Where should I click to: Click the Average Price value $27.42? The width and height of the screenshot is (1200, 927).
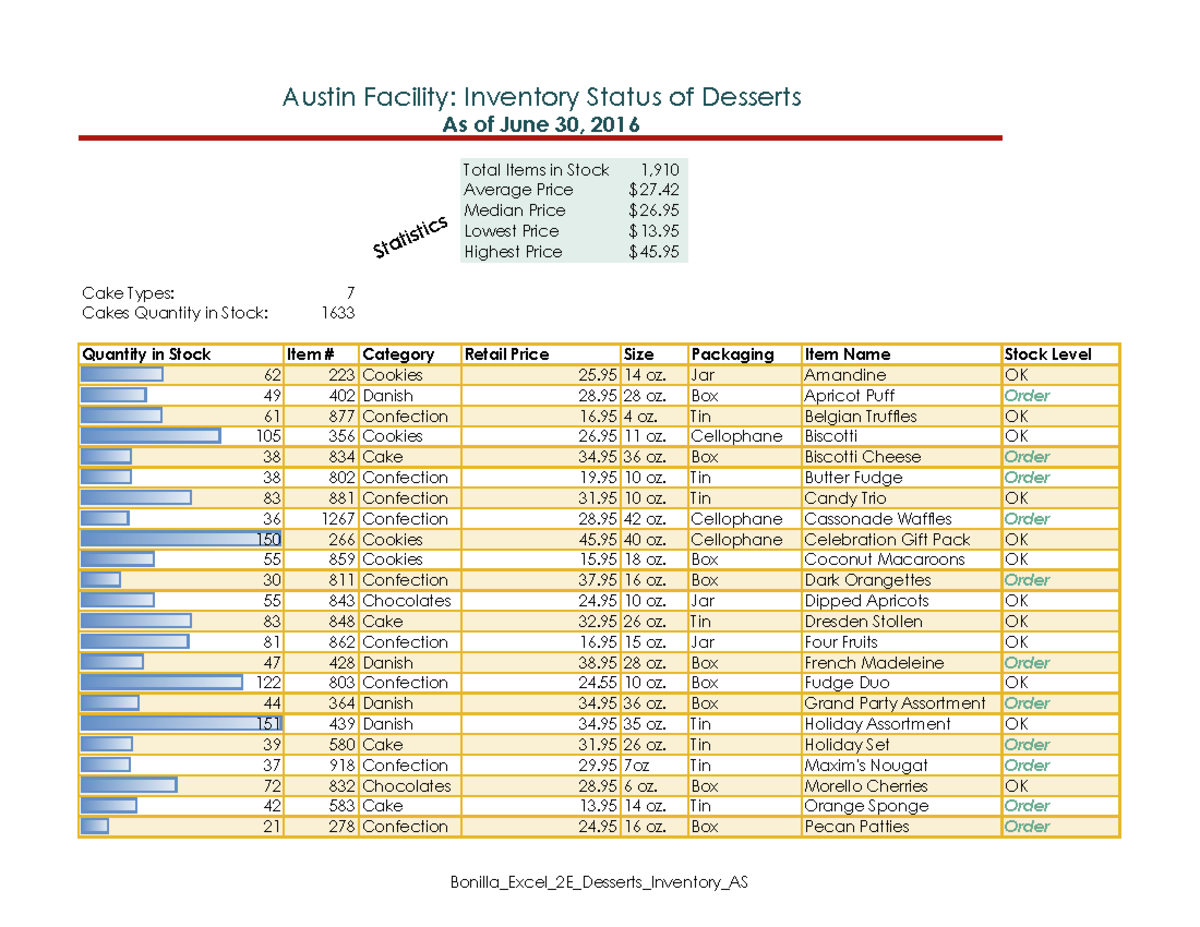651,190
